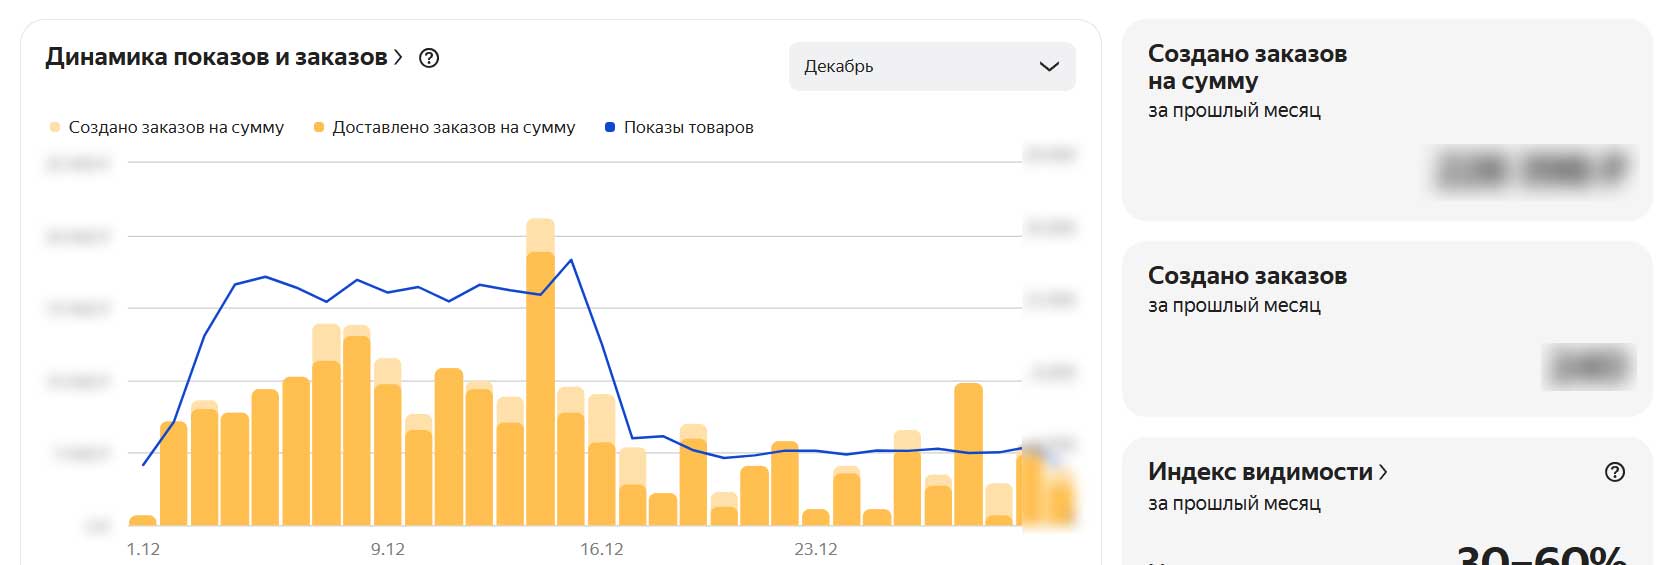Open Индекс видимости details link
The image size is (1680, 565).
click(x=1260, y=472)
